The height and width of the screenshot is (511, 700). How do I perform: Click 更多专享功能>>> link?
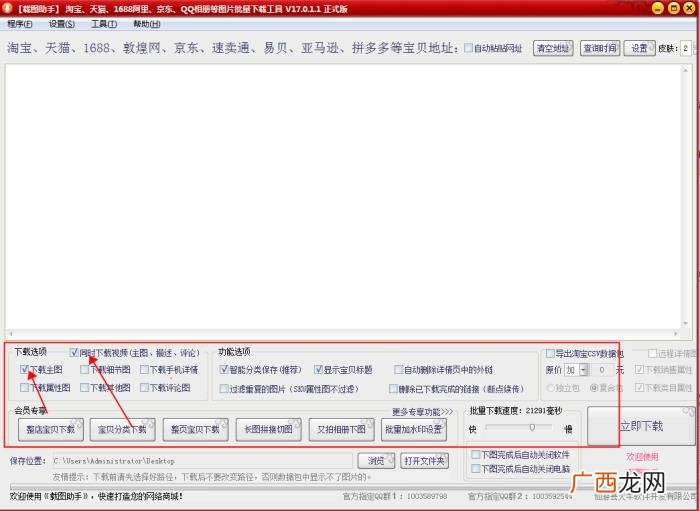(x=422, y=411)
